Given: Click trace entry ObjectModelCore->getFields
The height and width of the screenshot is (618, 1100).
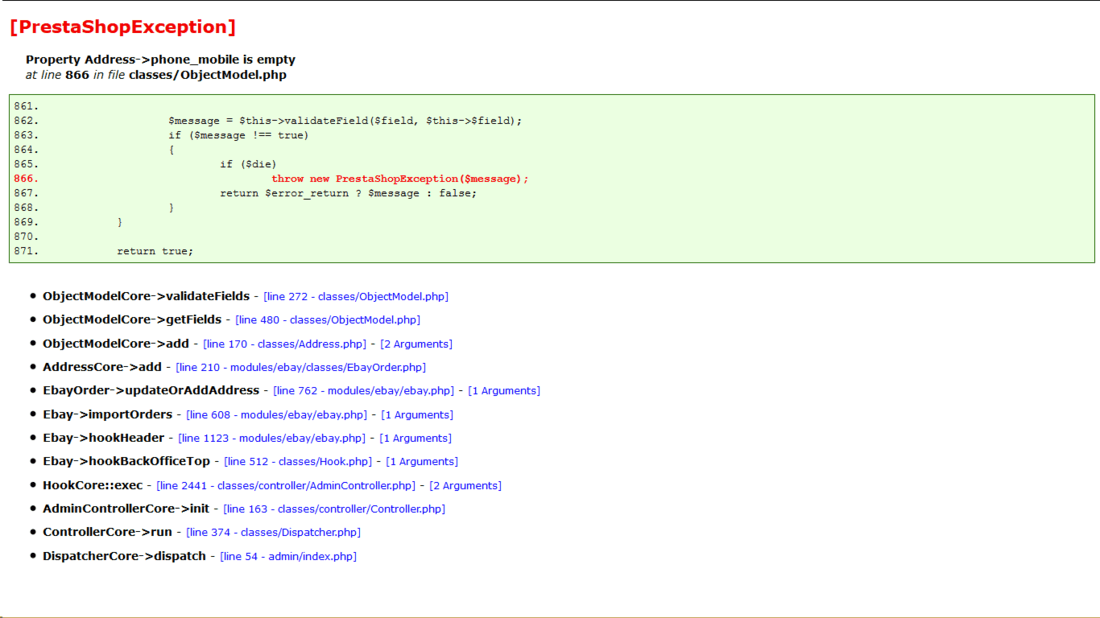Looking at the screenshot, I should (132, 319).
